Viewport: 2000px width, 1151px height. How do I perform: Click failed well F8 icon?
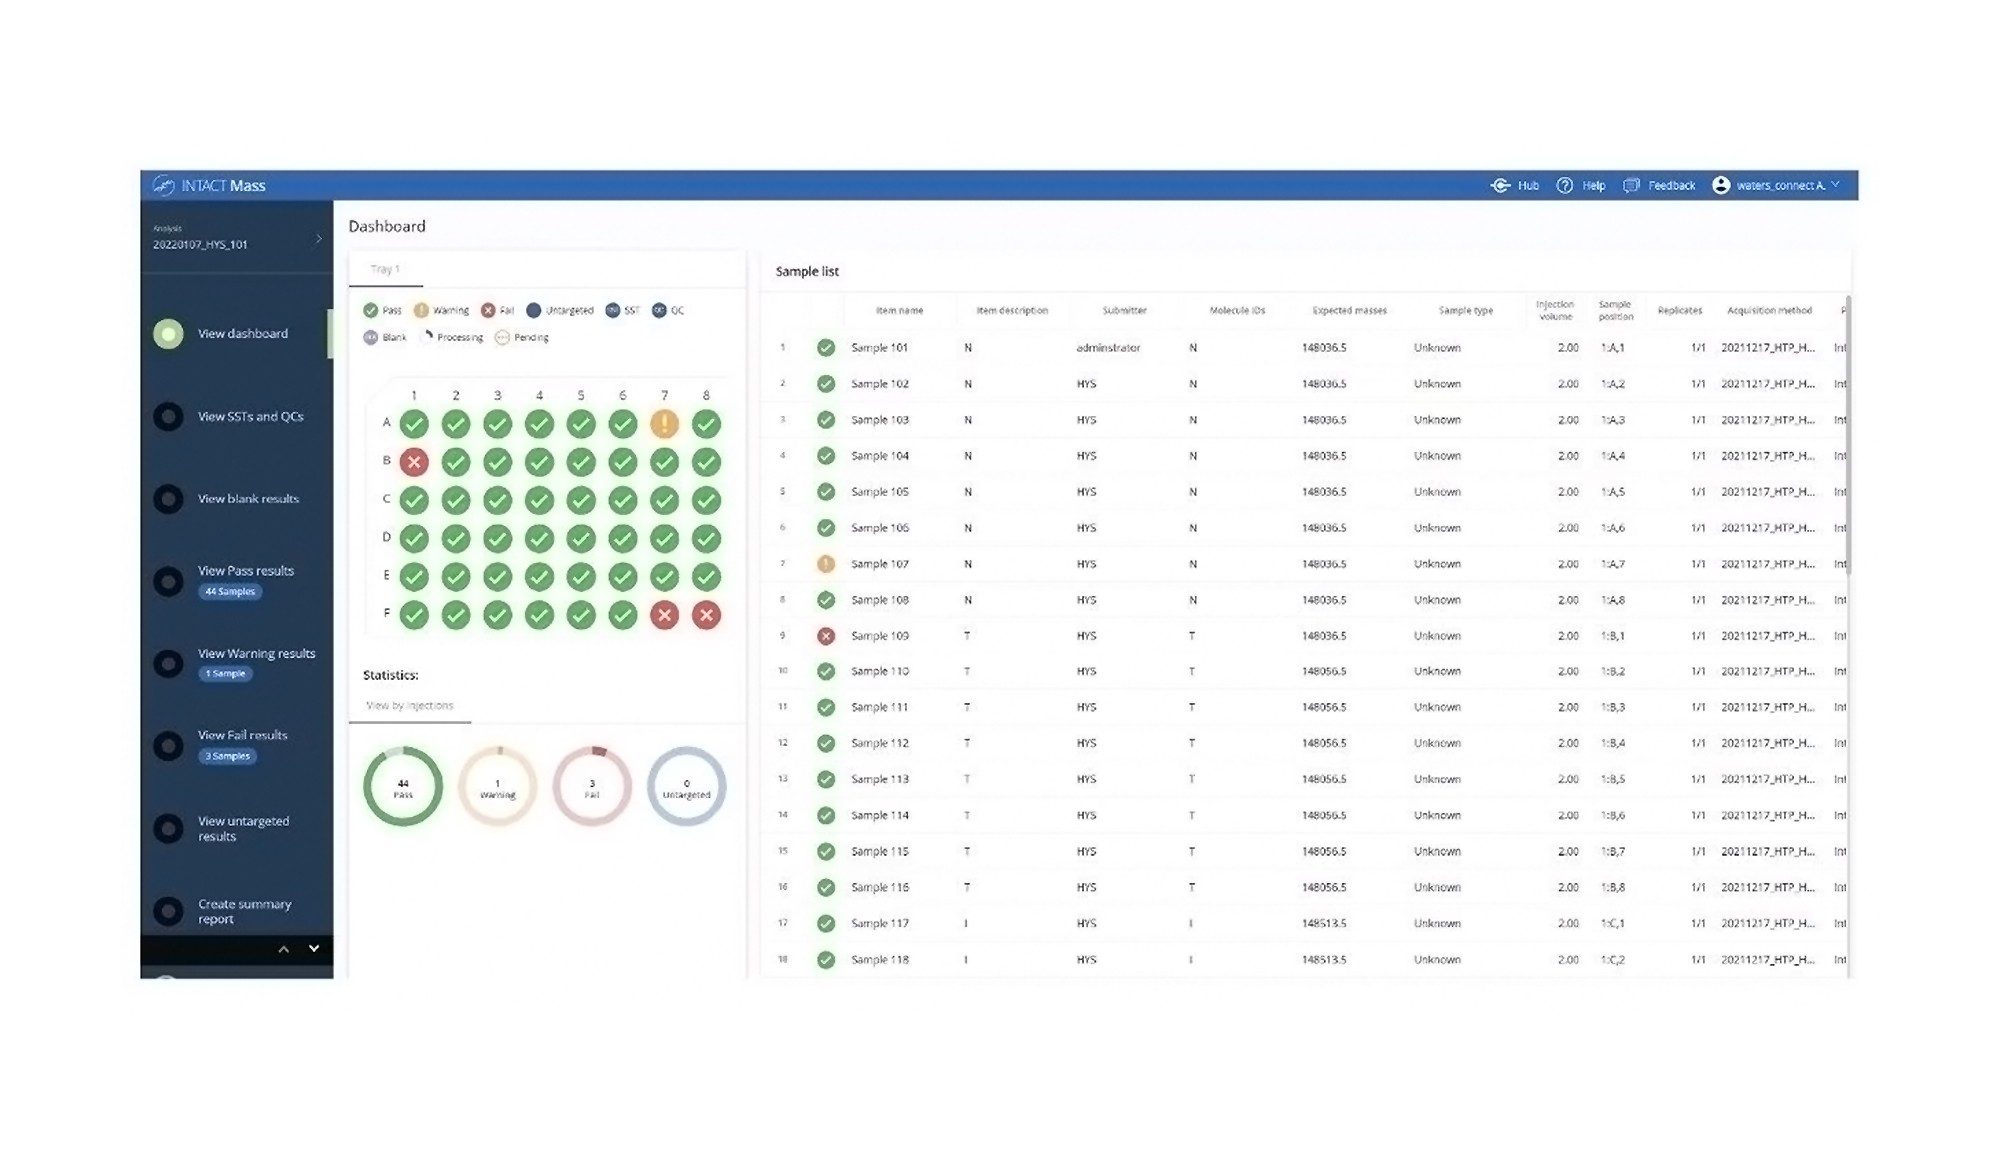pos(706,615)
